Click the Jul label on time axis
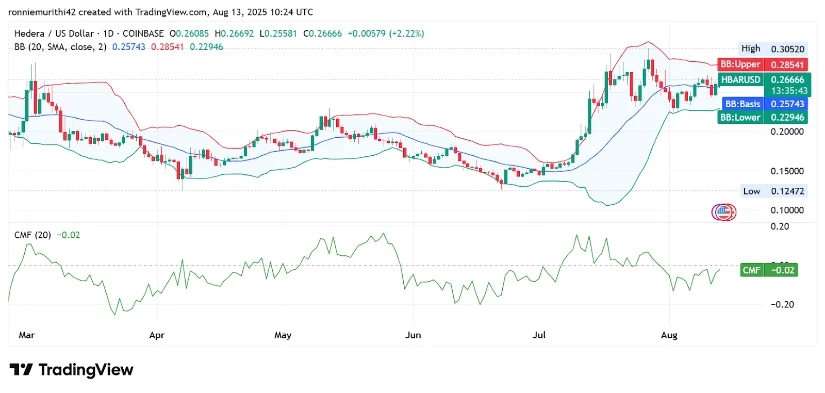This screenshot has height=393, width=825. coord(539,335)
